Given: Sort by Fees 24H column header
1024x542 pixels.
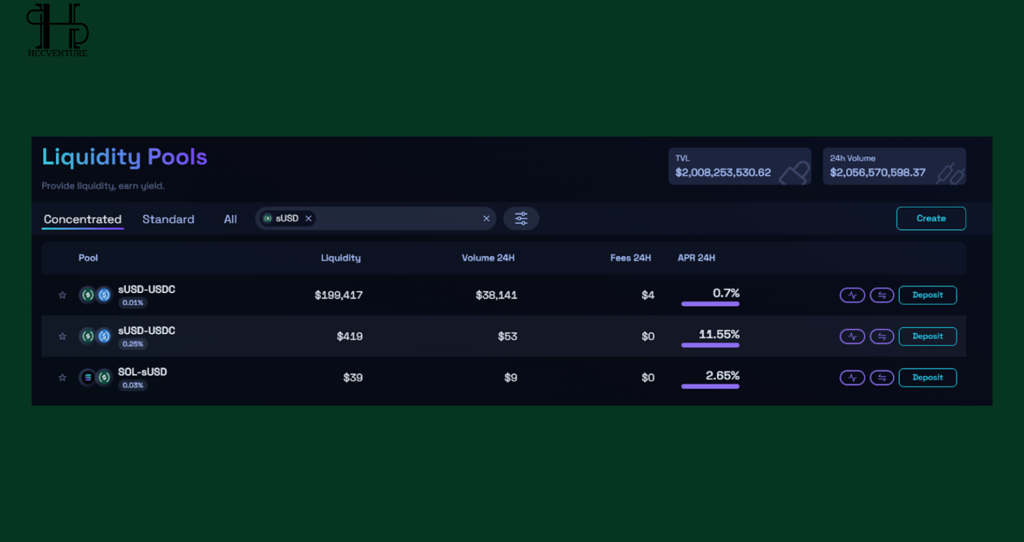Looking at the screenshot, I should pos(631,258).
